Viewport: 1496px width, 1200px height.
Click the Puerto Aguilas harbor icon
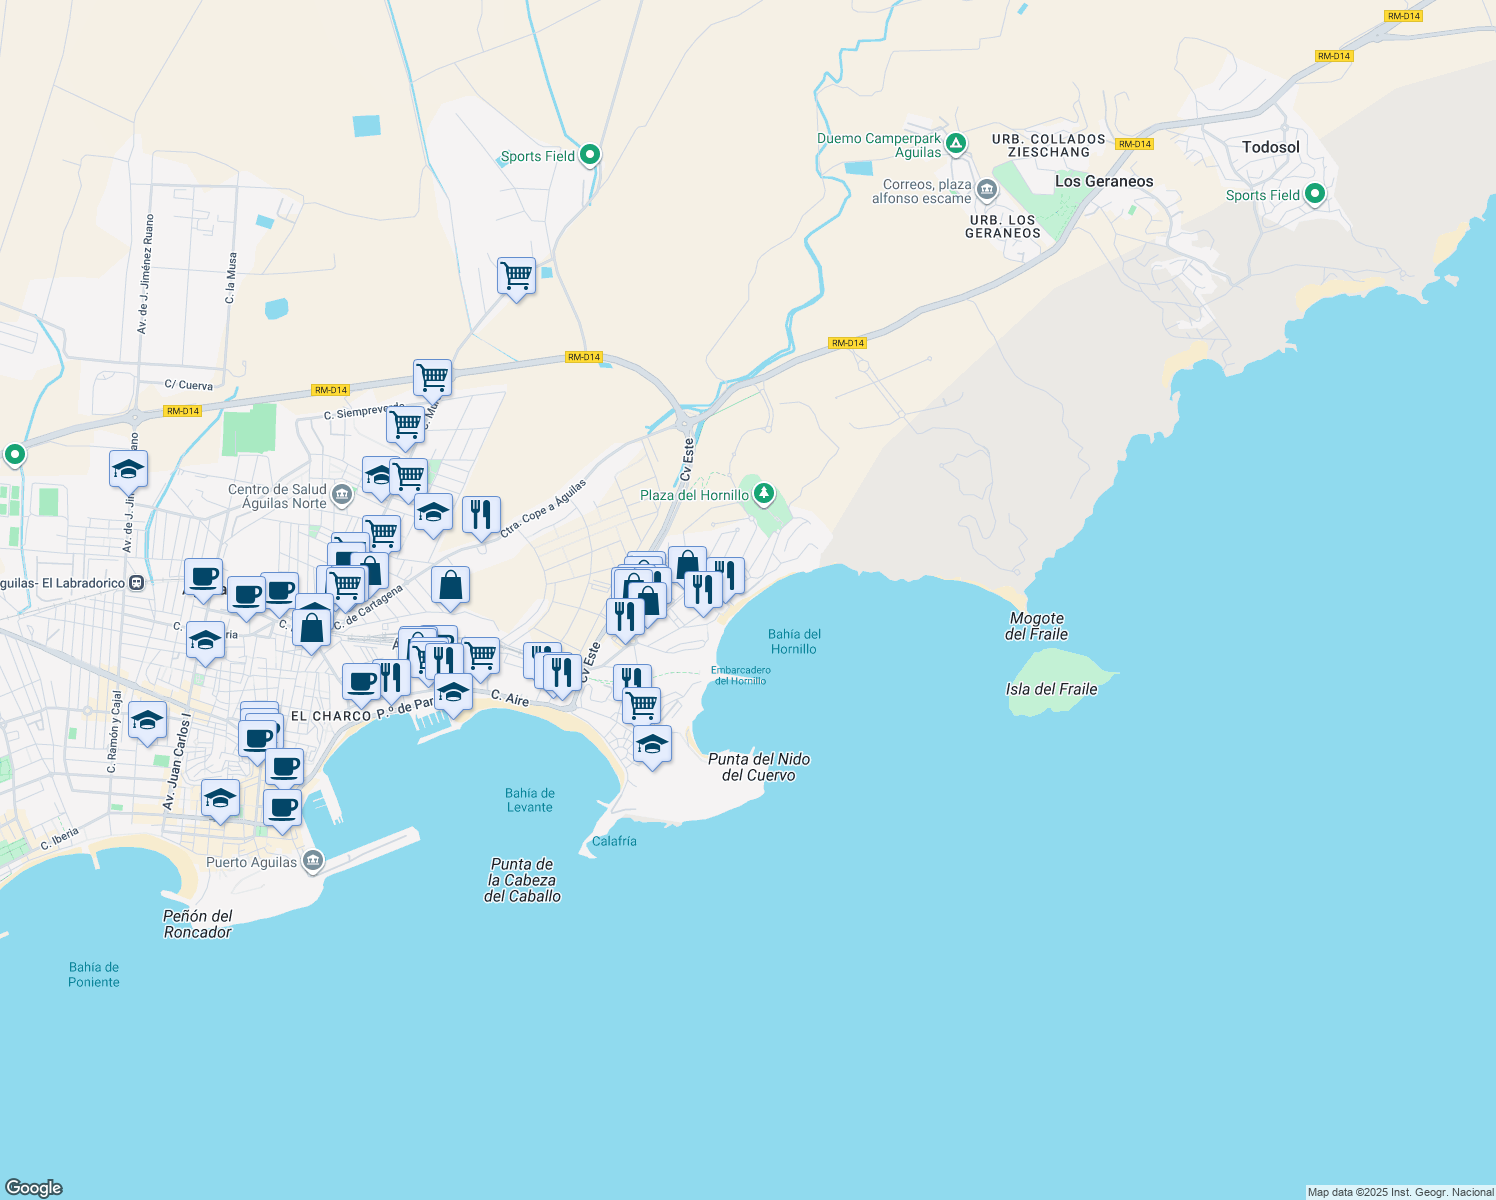coord(314,858)
